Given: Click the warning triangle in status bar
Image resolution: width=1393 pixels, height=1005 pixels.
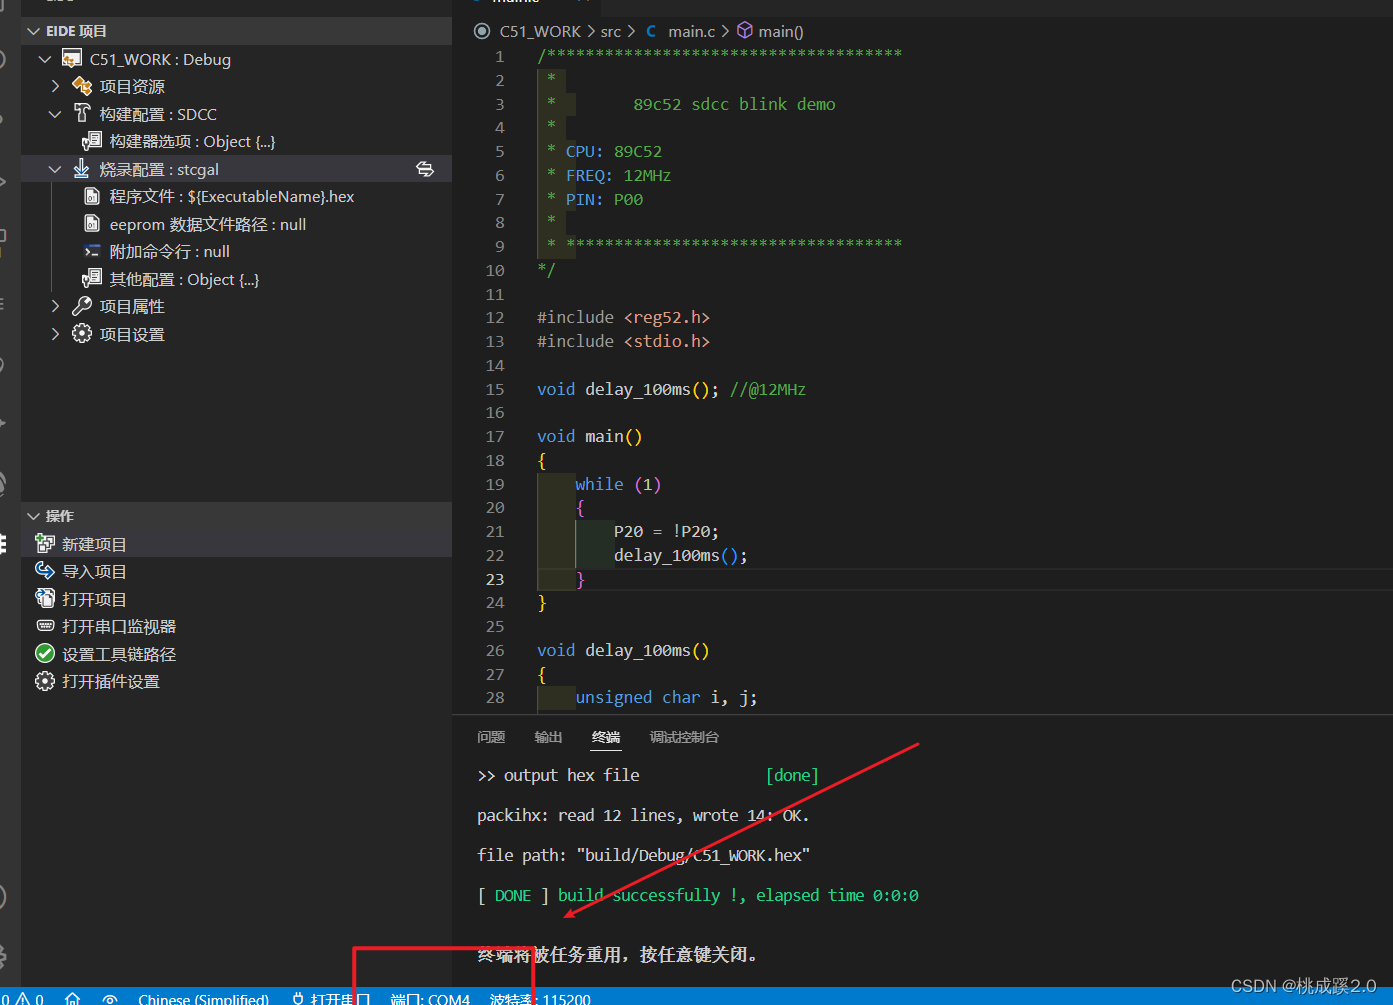Looking at the screenshot, I should click(x=22, y=999).
